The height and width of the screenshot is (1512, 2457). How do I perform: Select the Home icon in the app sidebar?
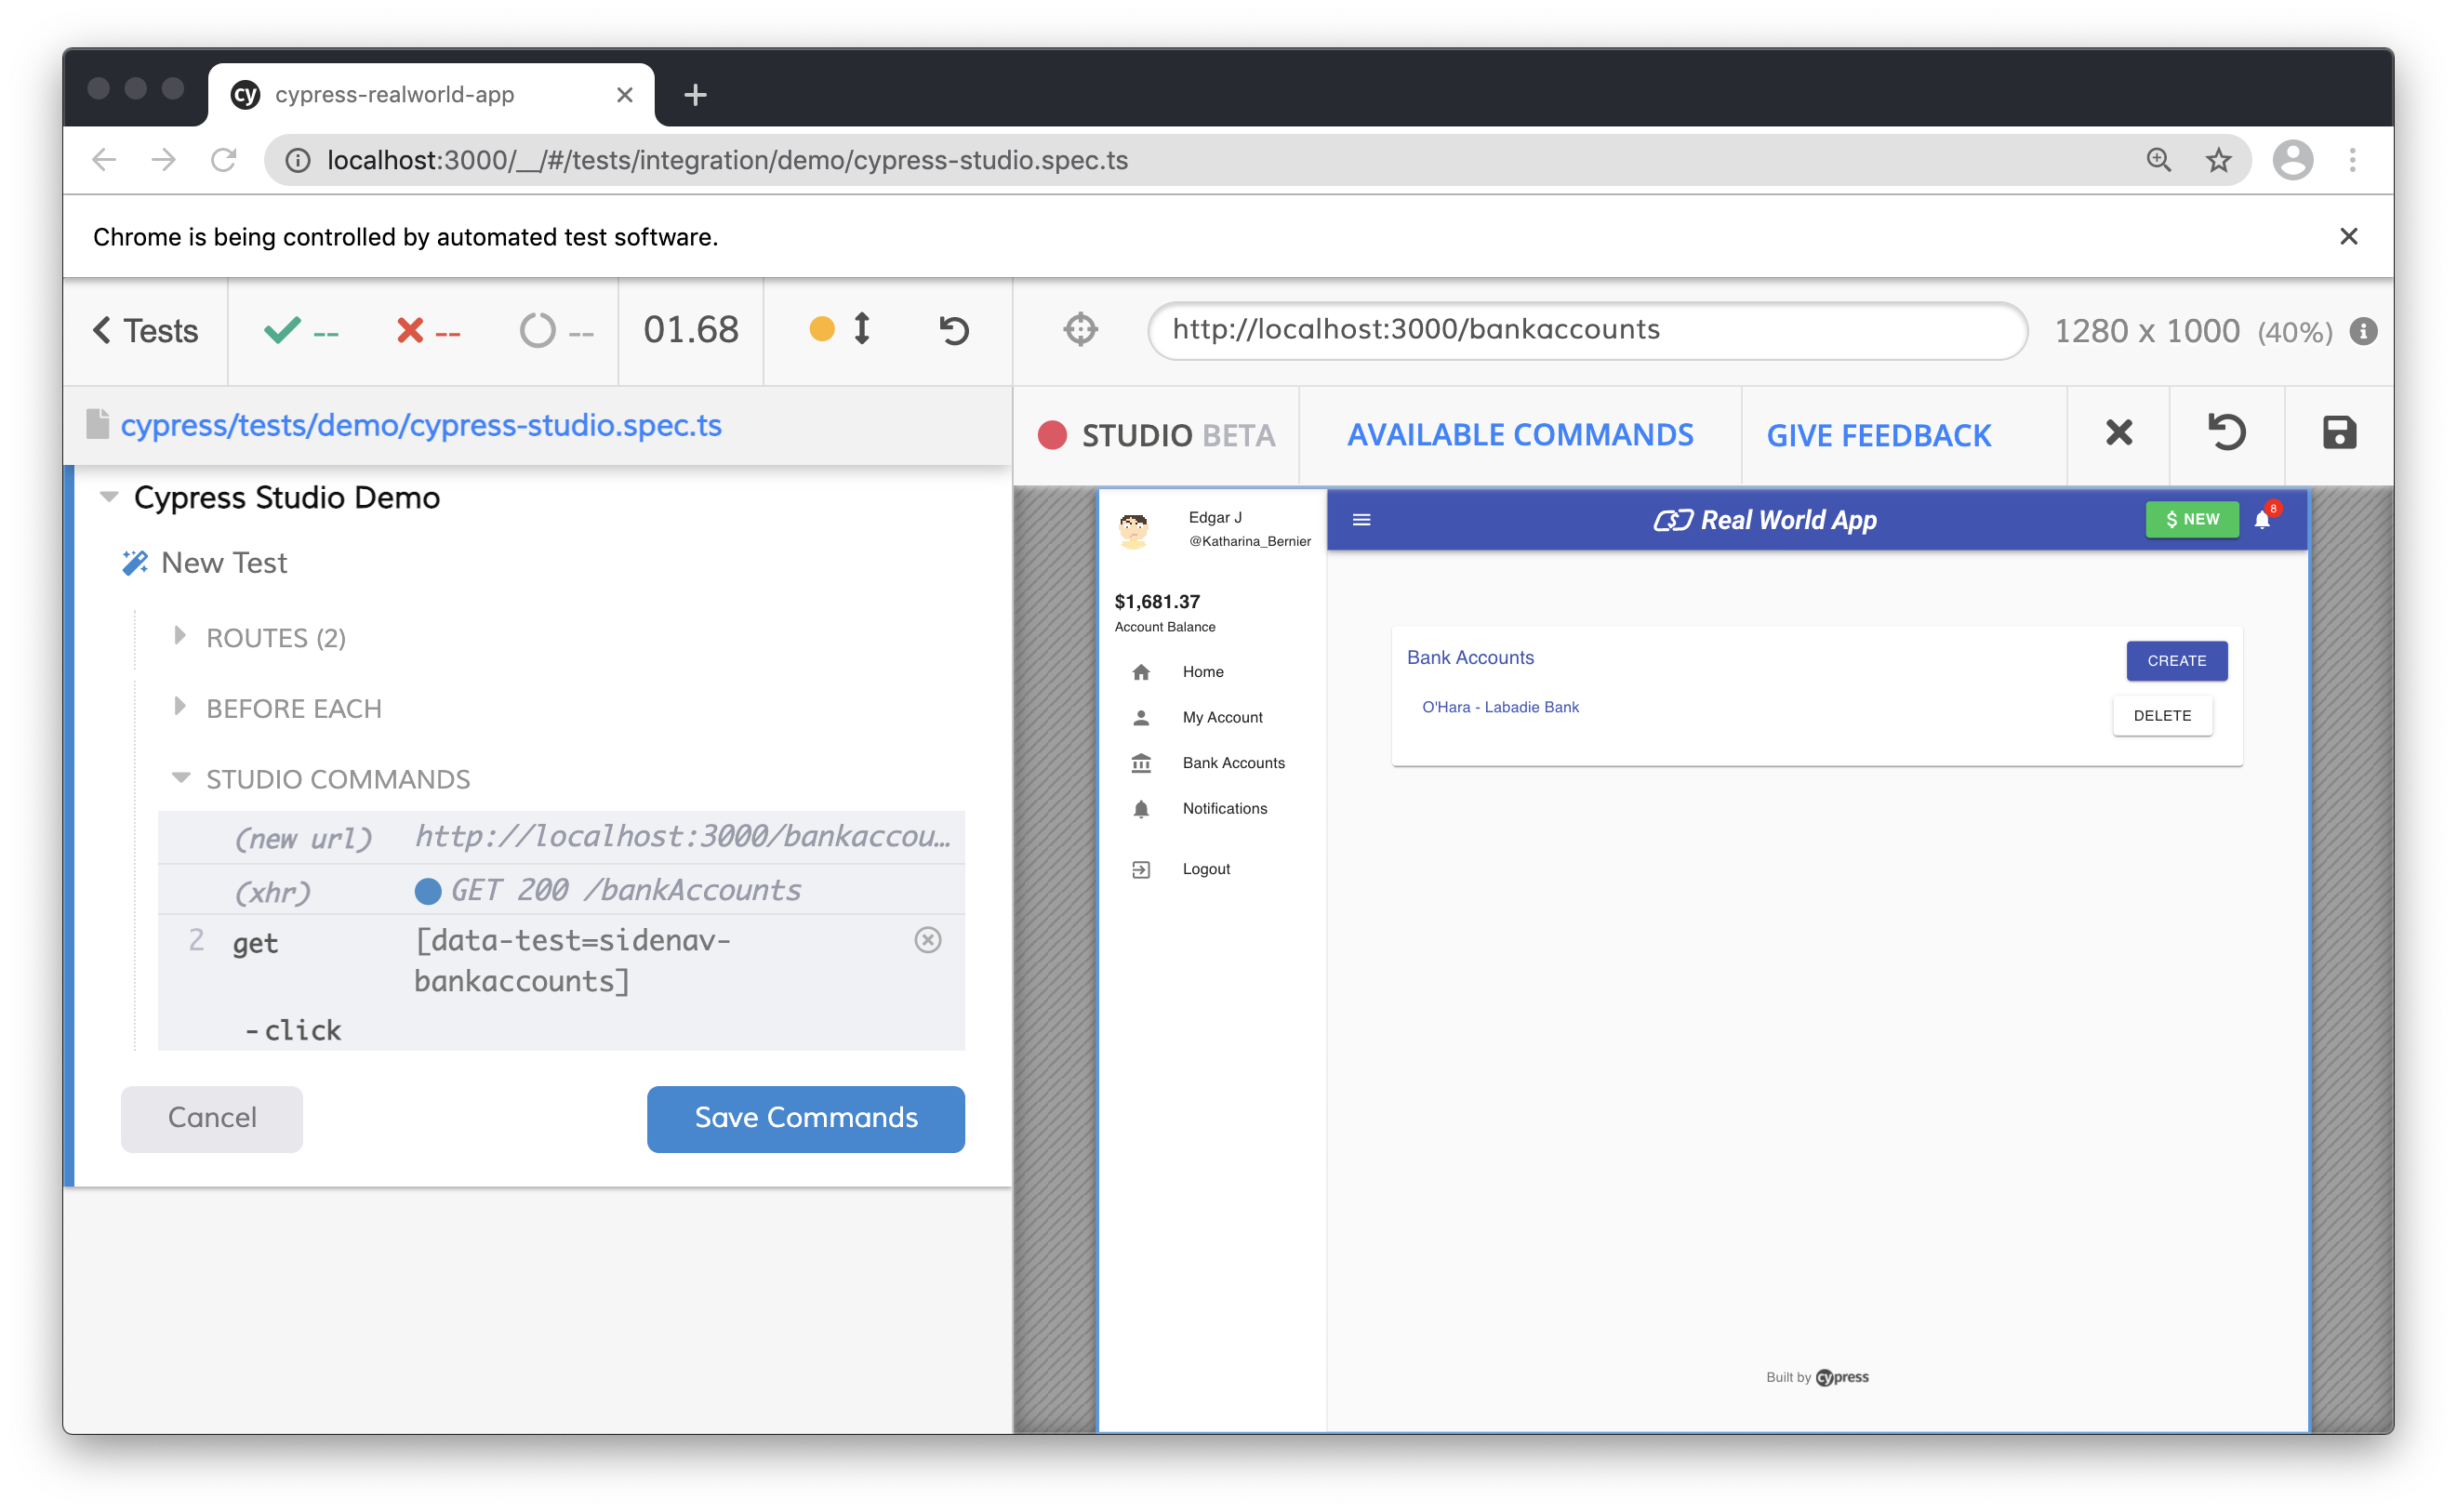pyautogui.click(x=1141, y=672)
